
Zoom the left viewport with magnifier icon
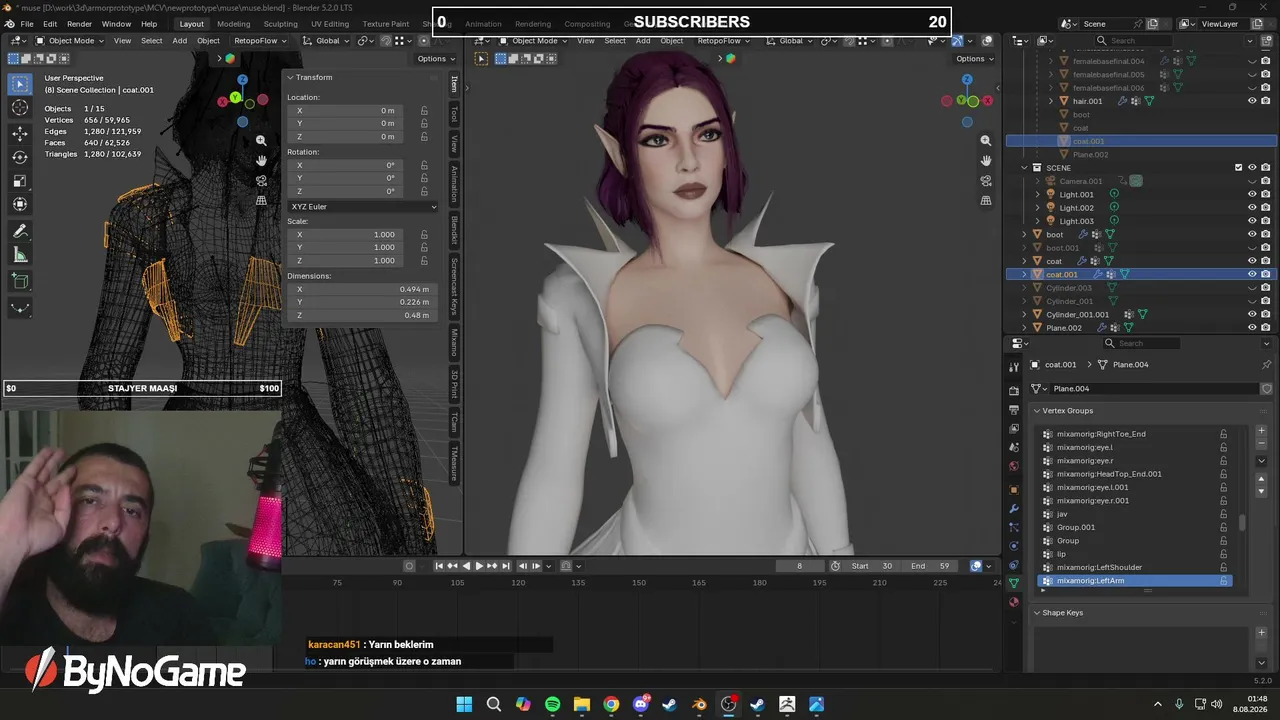point(261,141)
